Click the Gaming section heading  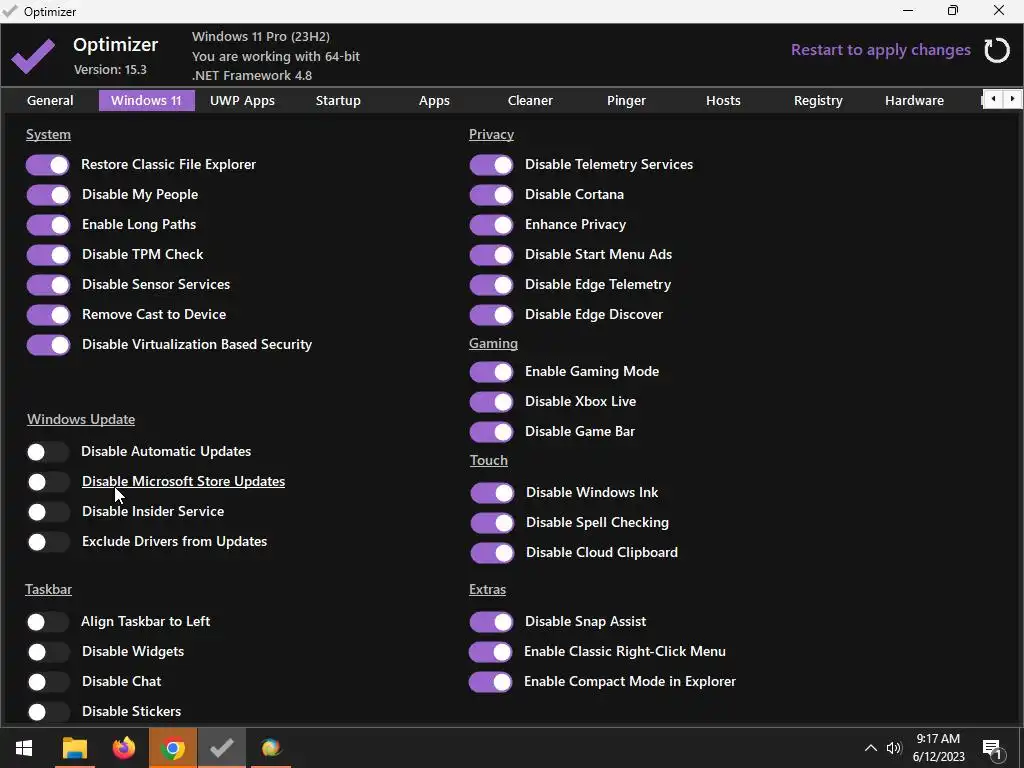click(493, 344)
